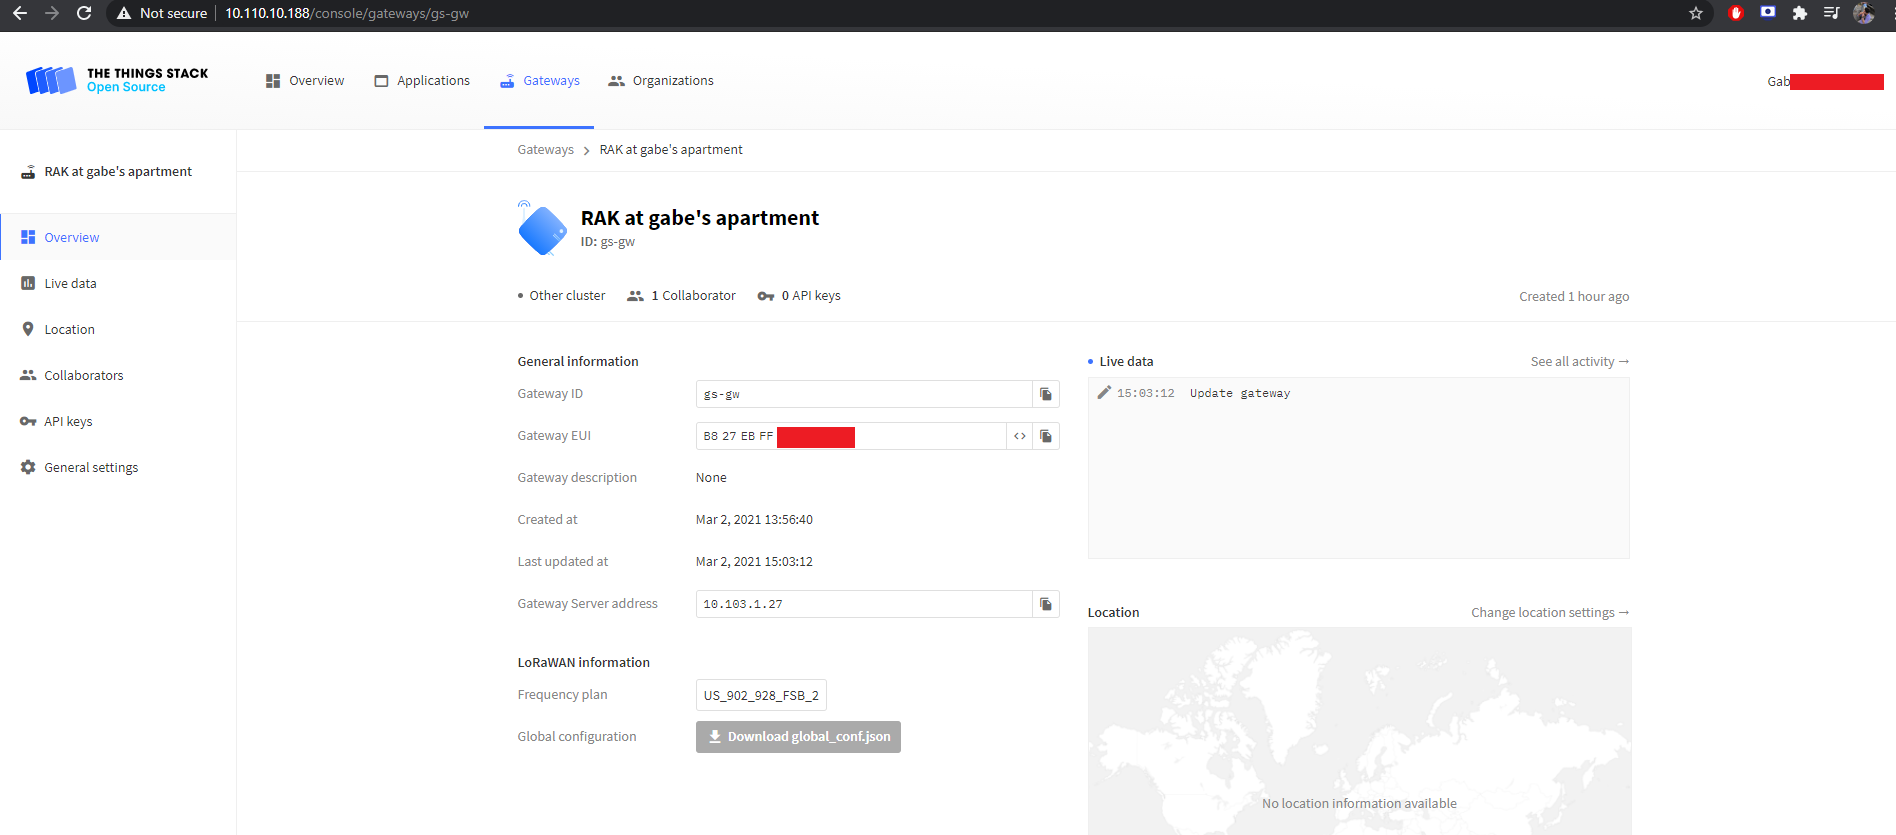Click Gateways breadcrumb link
Viewport: 1896px width, 835px height.
tap(545, 150)
